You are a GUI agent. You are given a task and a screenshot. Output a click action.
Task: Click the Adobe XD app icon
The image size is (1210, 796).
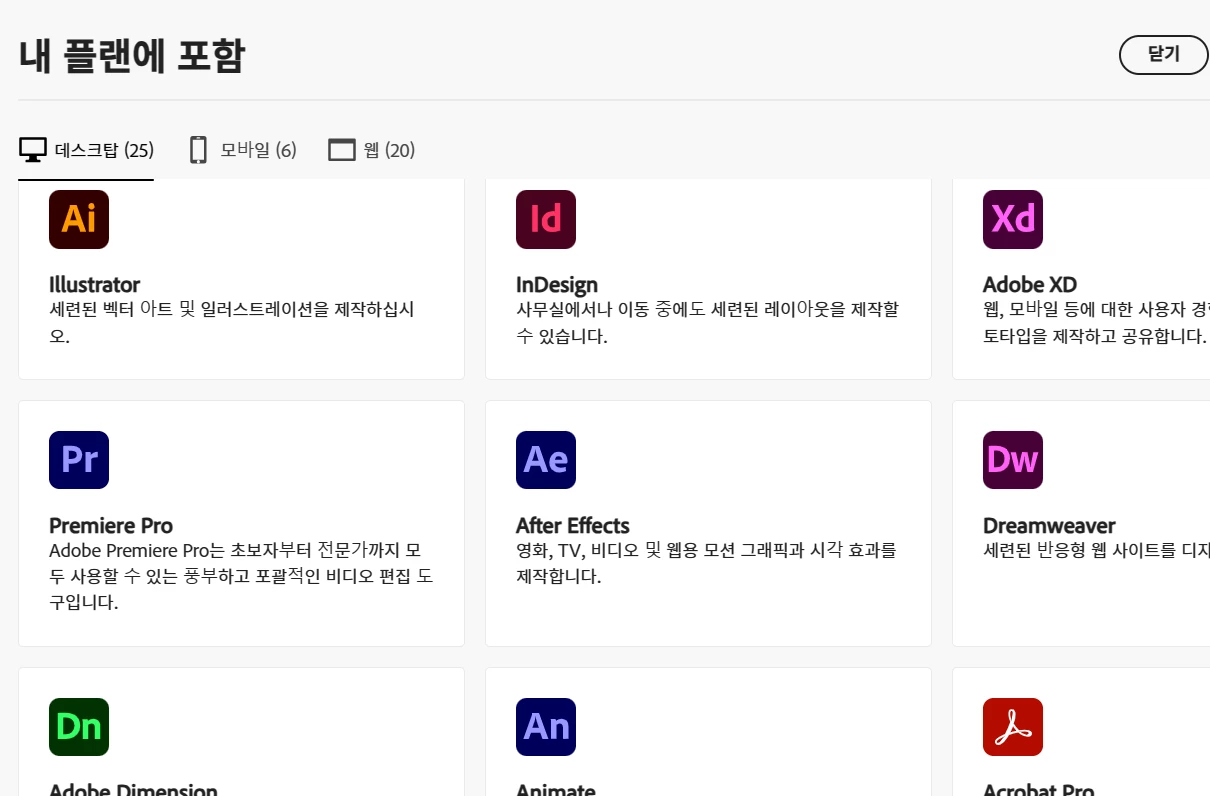(1013, 219)
